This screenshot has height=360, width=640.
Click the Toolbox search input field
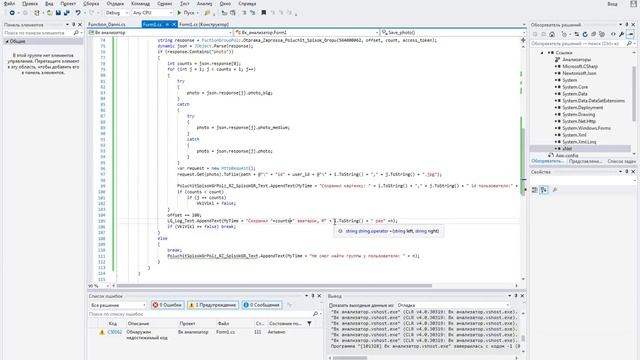(x=38, y=33)
